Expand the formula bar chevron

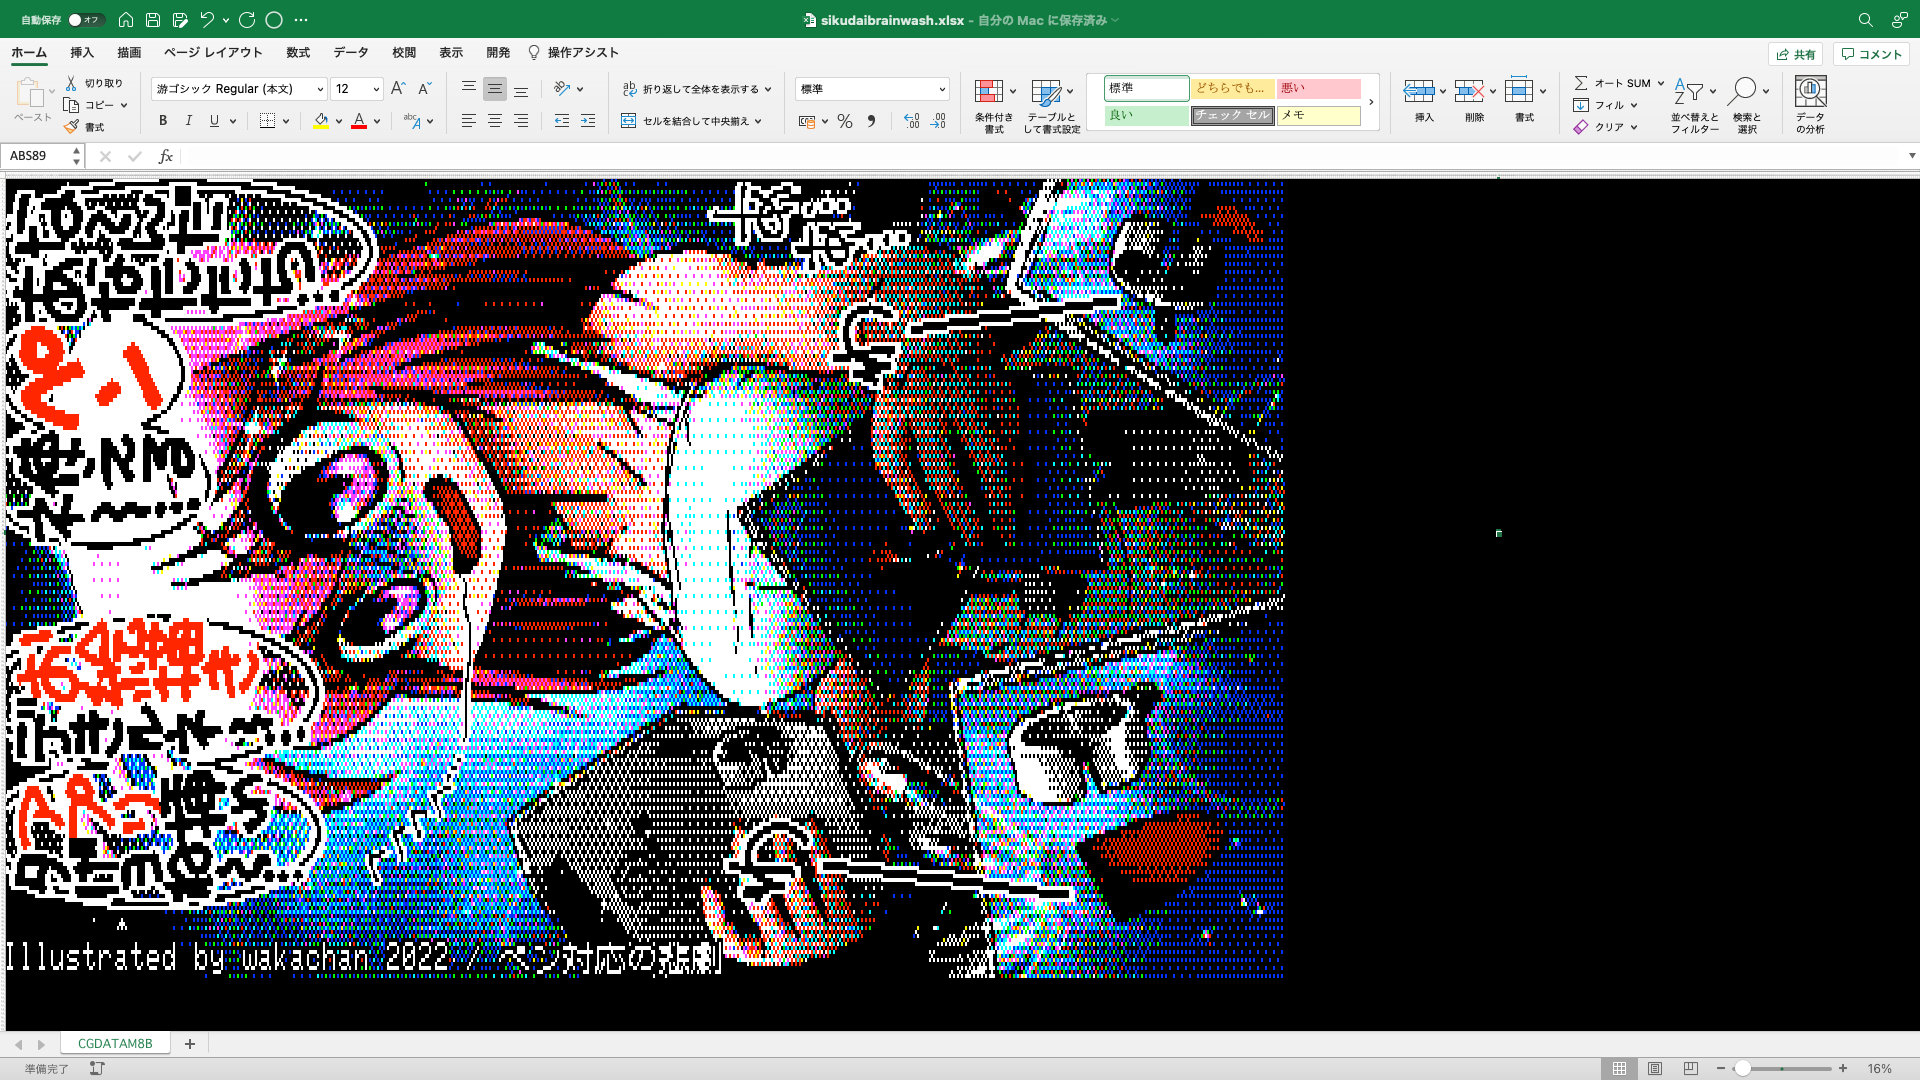click(x=1912, y=156)
